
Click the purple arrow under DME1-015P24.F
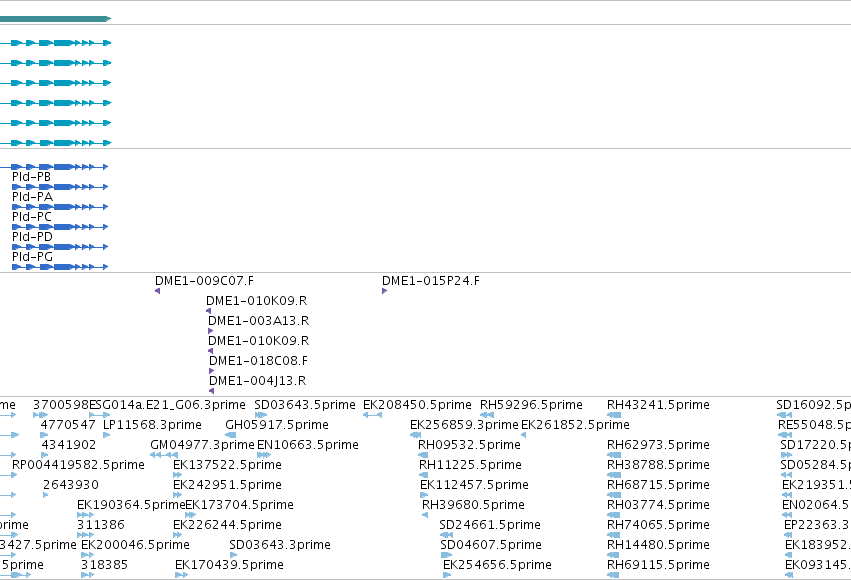[384, 291]
